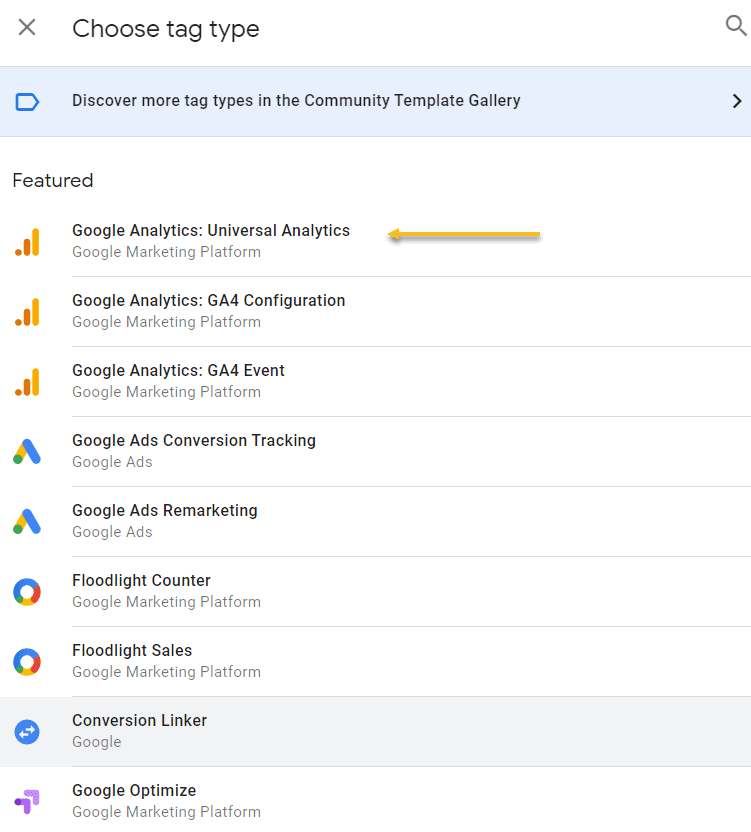Click the Floodlight Counter ring icon
The width and height of the screenshot is (751, 832).
point(27,592)
